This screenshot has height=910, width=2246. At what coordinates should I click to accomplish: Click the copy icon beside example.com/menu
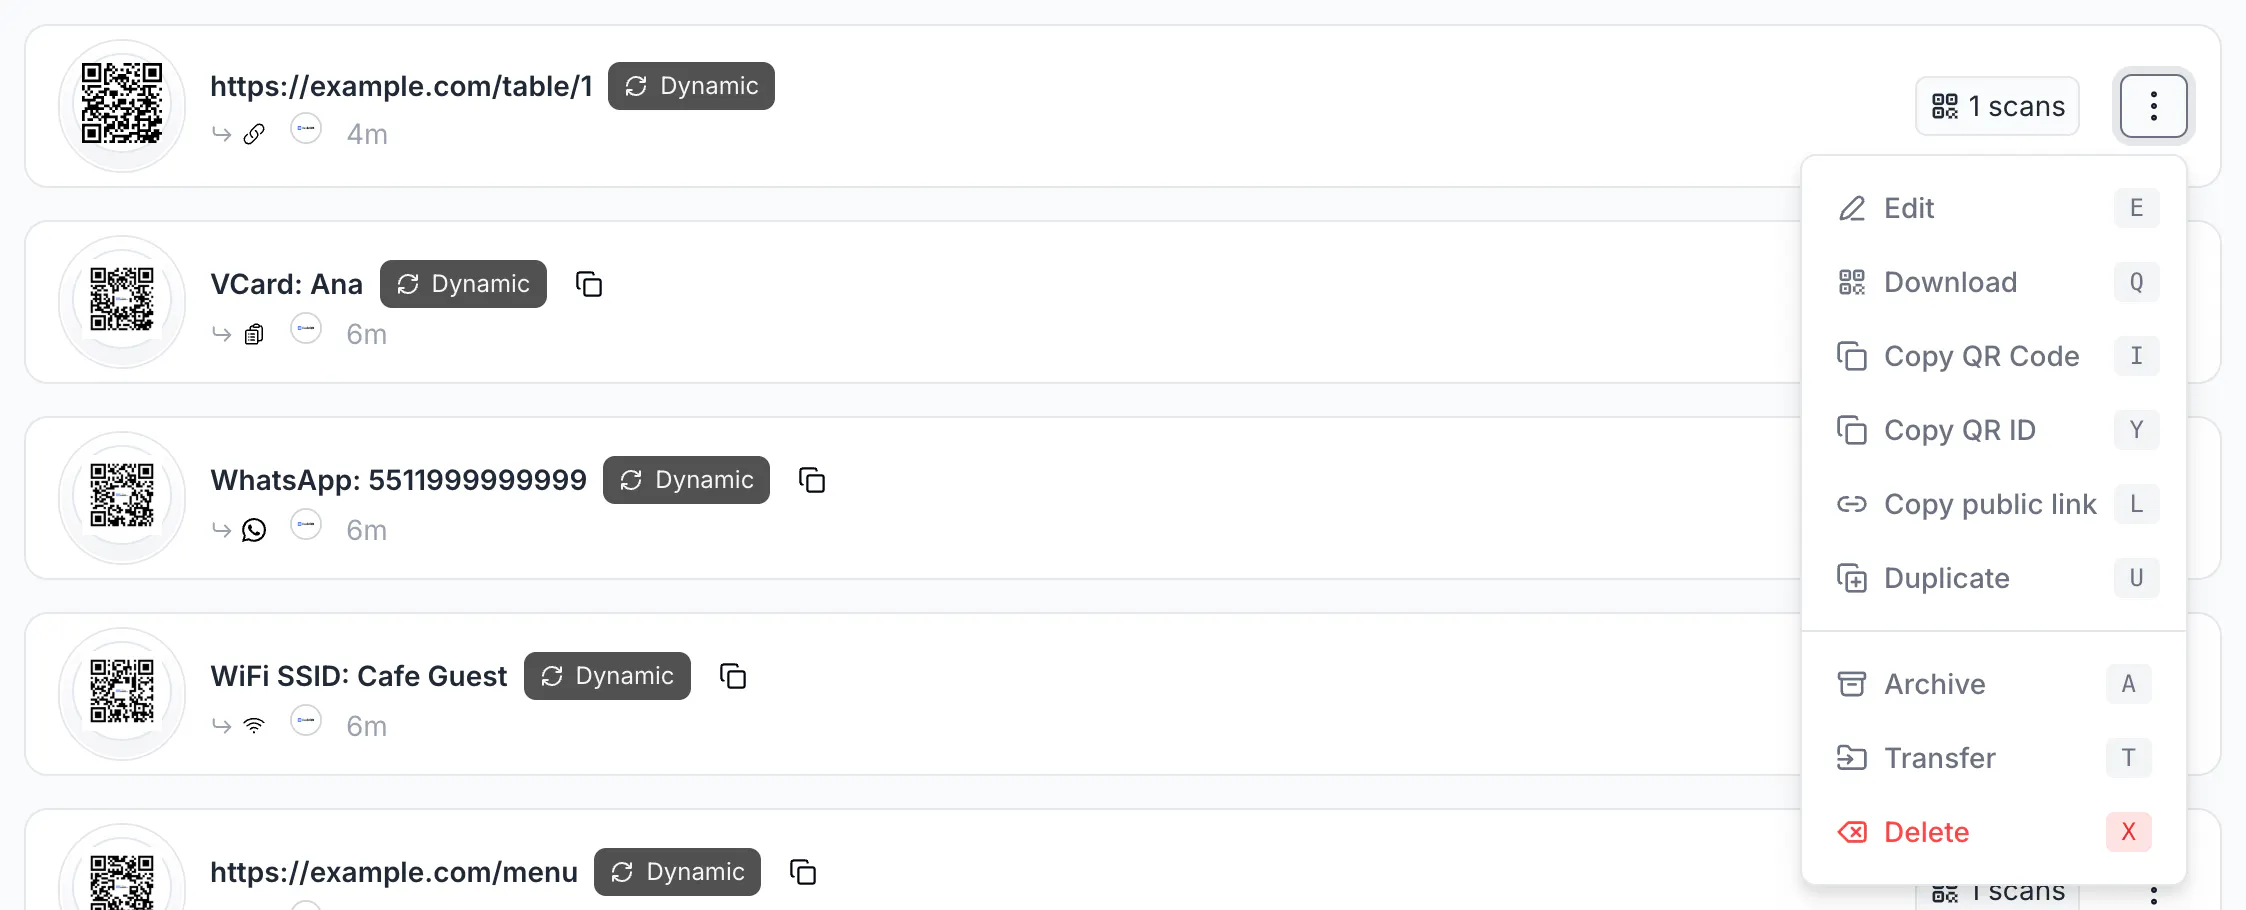coord(803,872)
